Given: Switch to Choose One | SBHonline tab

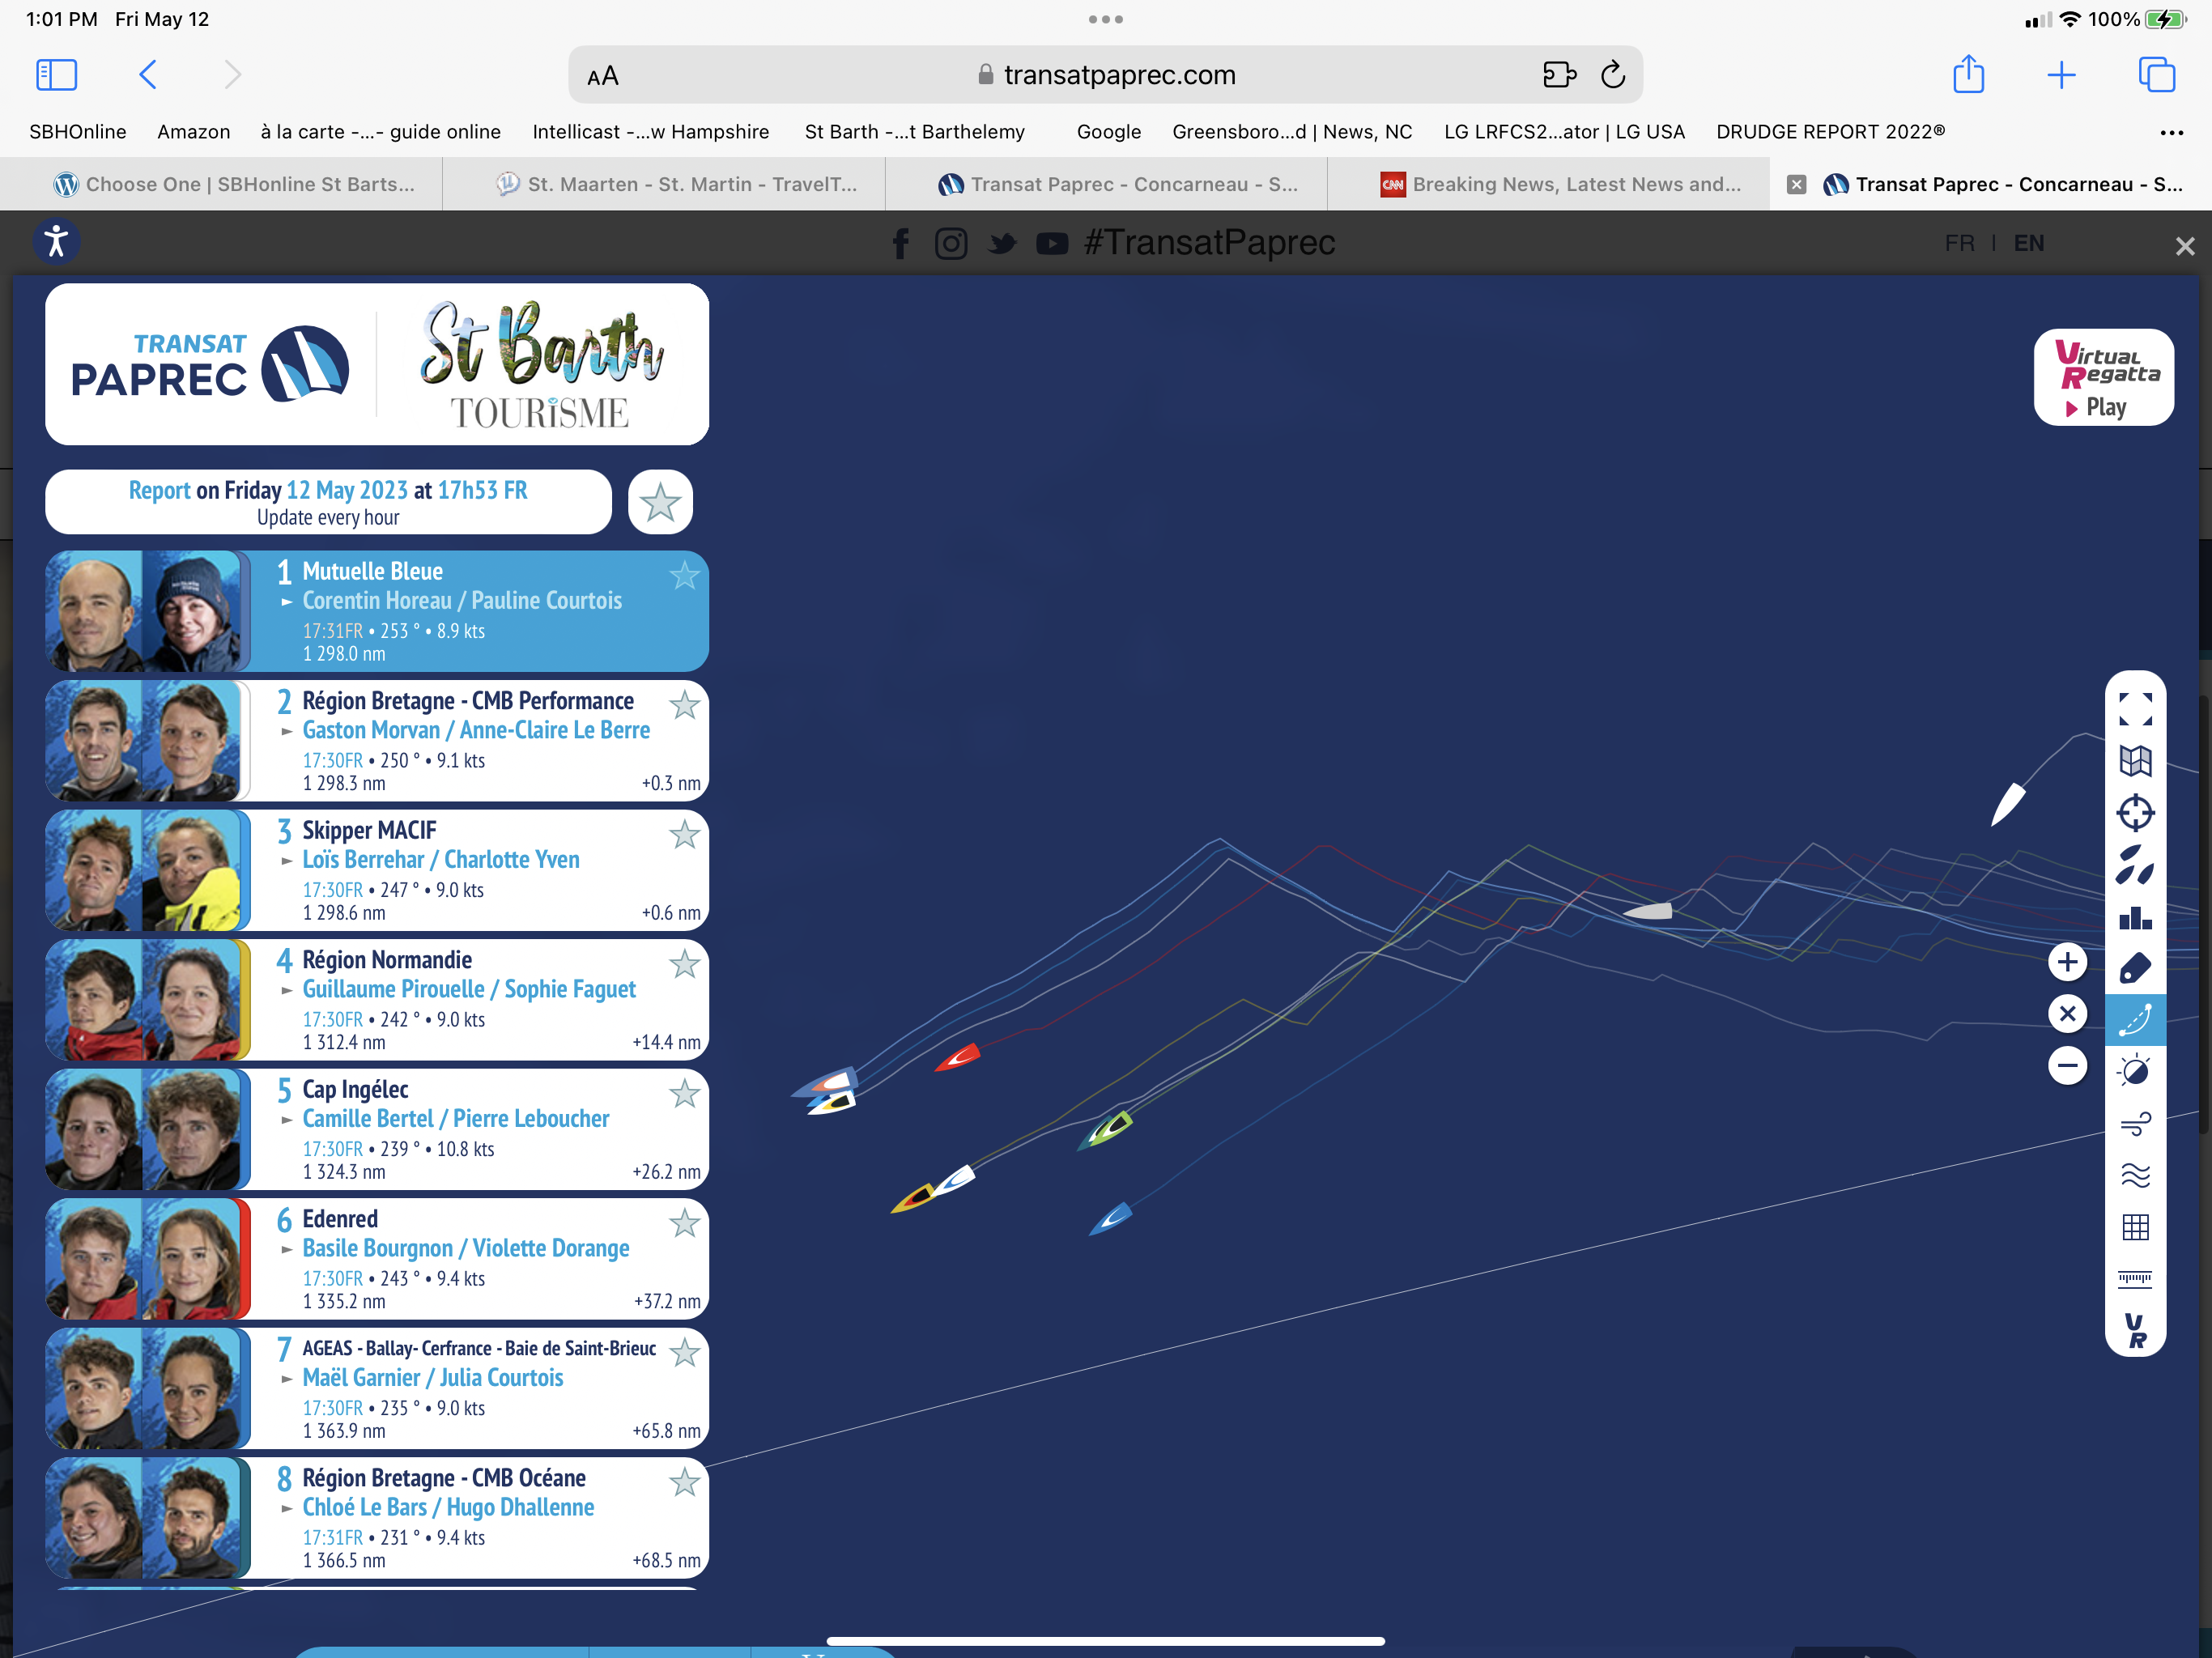Looking at the screenshot, I should (x=221, y=184).
